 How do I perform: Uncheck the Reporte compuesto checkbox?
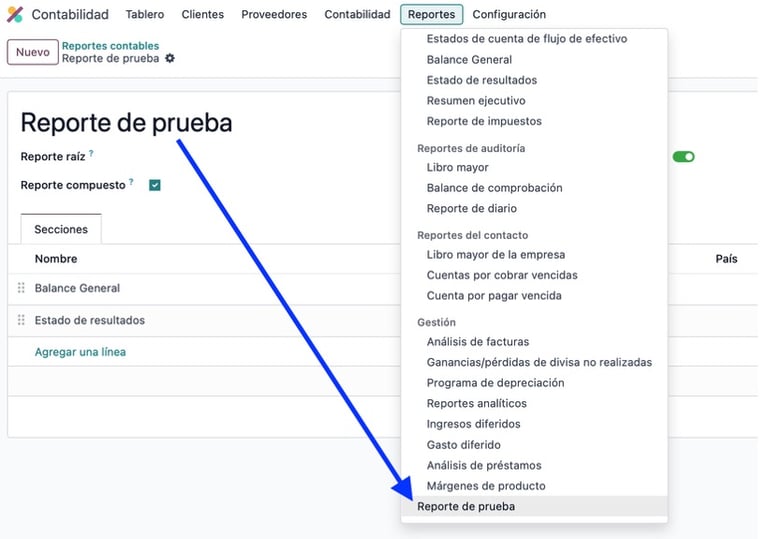(155, 185)
